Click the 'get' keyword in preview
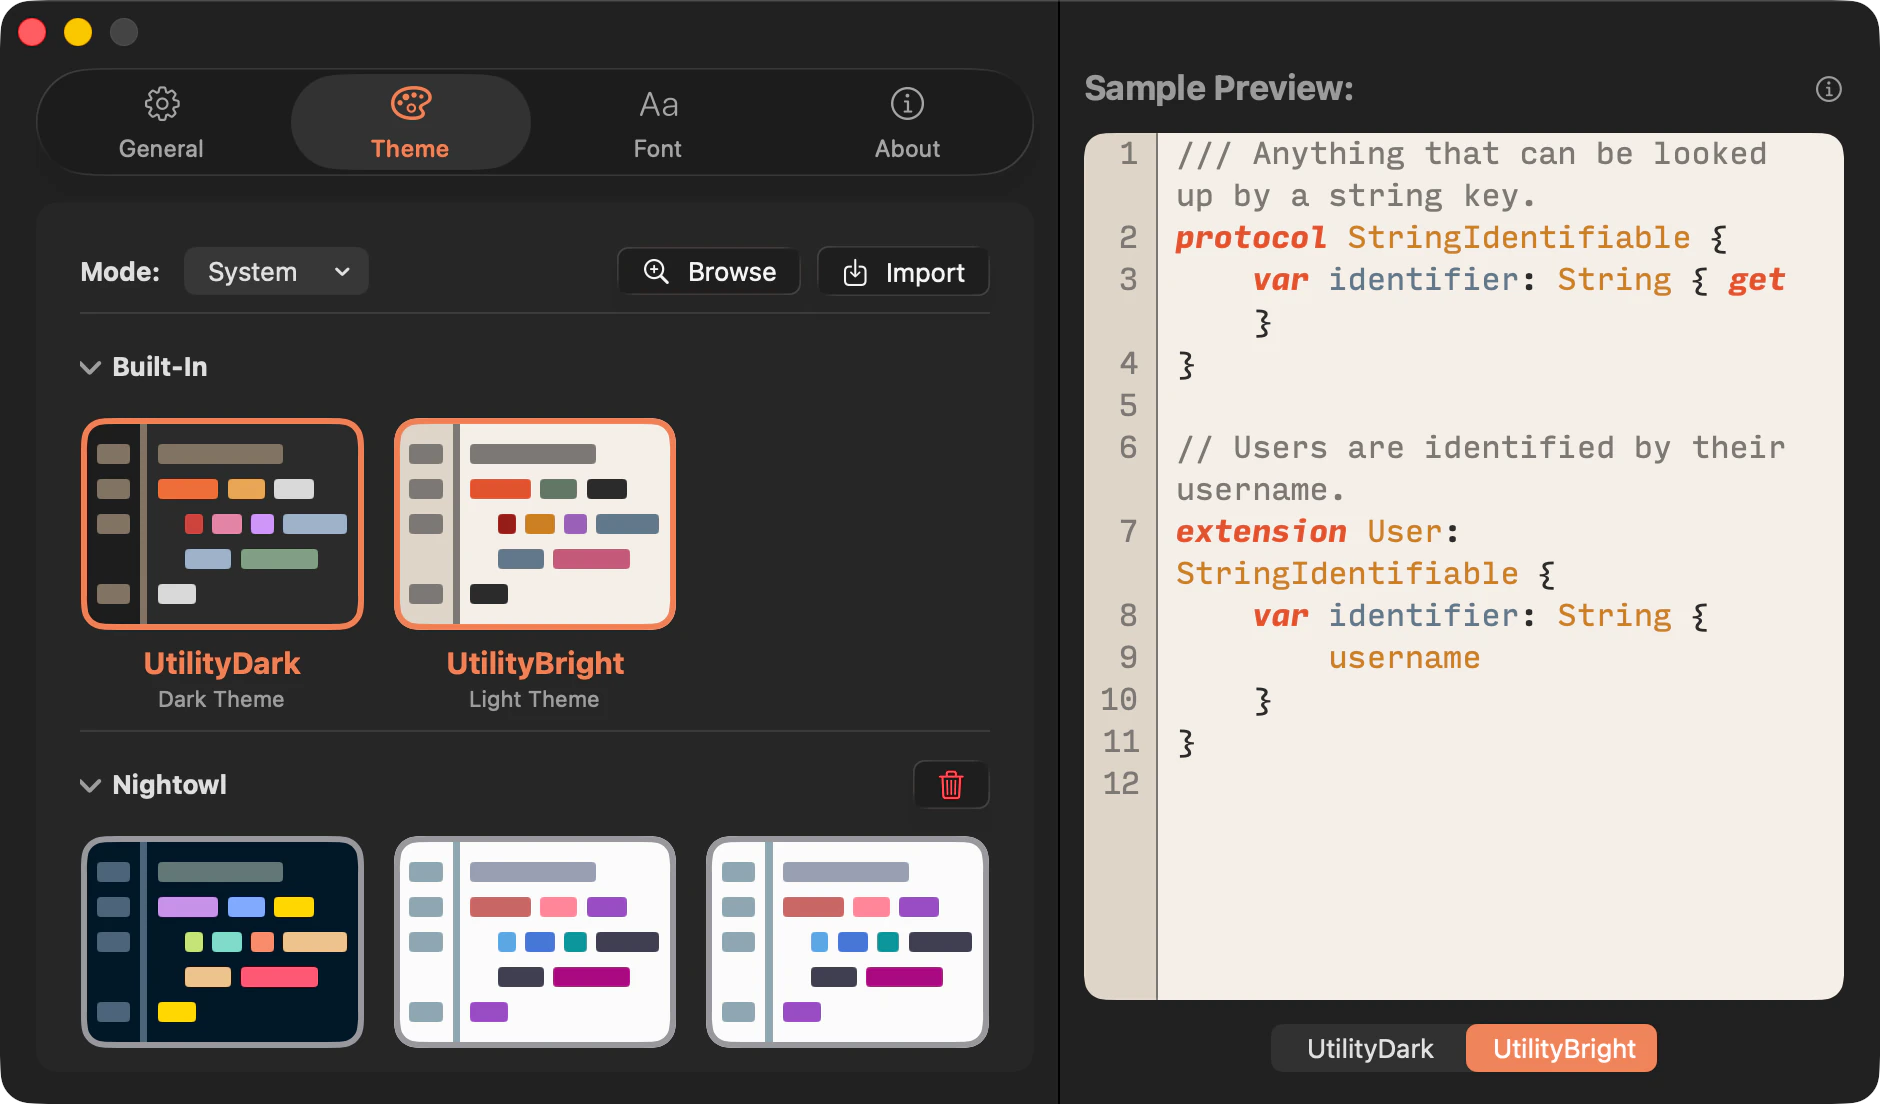The width and height of the screenshot is (1880, 1104). coord(1756,280)
